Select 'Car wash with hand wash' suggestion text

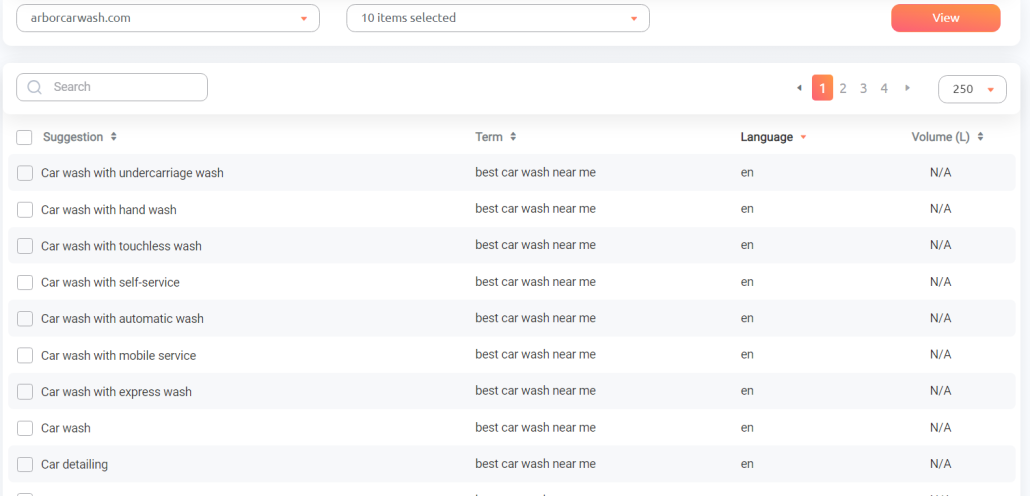[x=108, y=210]
